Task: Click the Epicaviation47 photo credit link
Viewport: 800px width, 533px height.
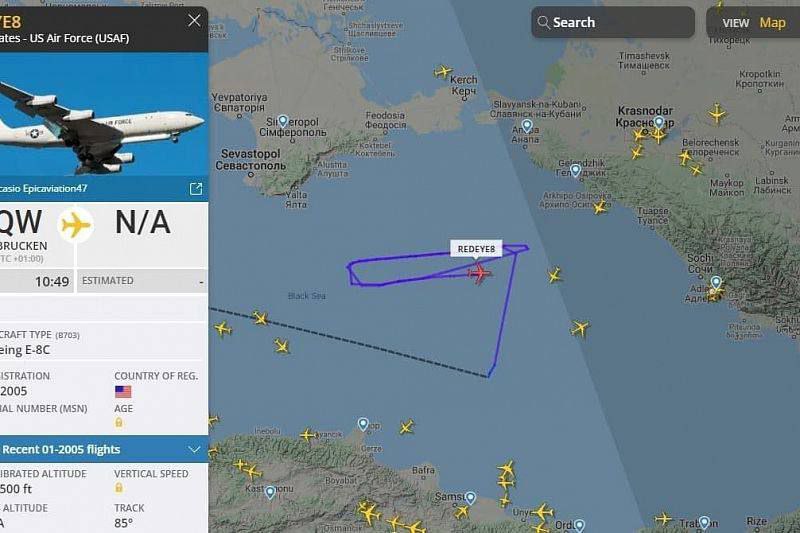Action: click(44, 189)
